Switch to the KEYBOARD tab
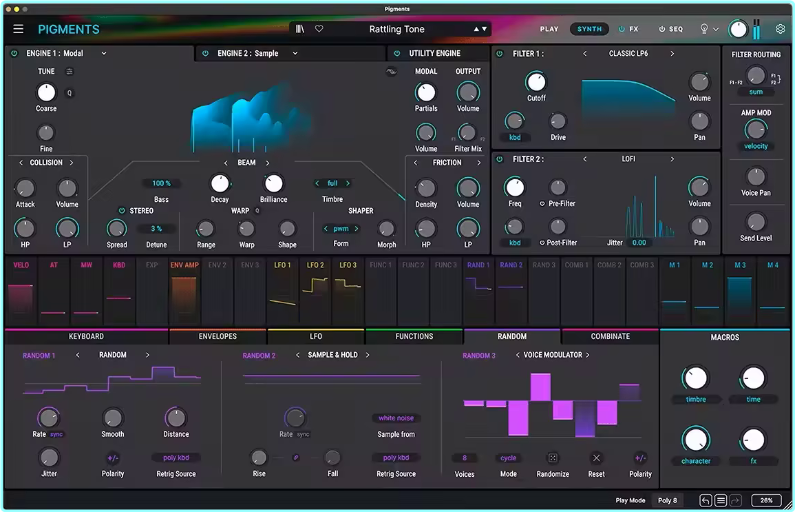Viewport: 795px width, 512px height. pyautogui.click(x=86, y=336)
